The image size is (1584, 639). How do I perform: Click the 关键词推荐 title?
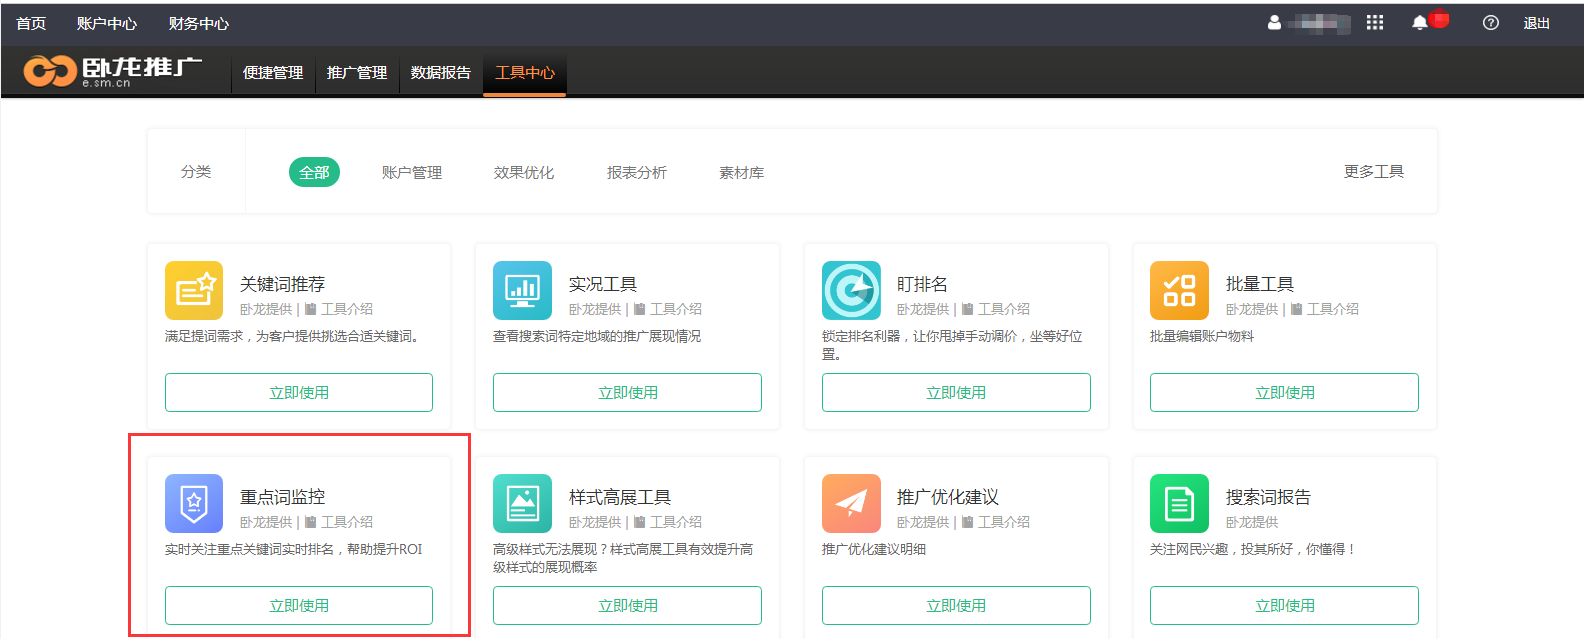tap(282, 284)
